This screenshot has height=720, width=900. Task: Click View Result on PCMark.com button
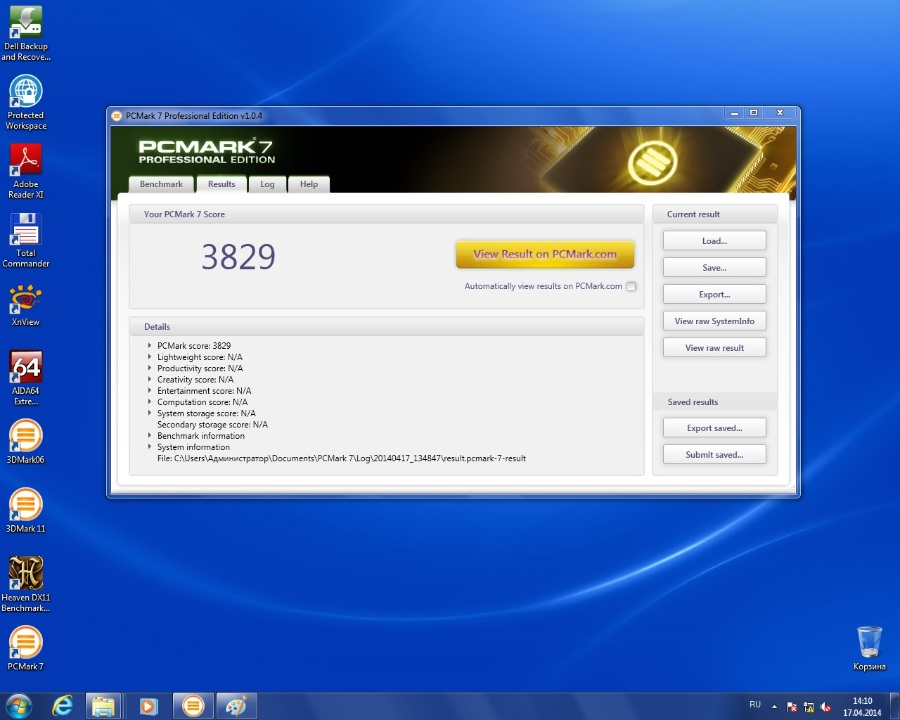[x=545, y=254]
